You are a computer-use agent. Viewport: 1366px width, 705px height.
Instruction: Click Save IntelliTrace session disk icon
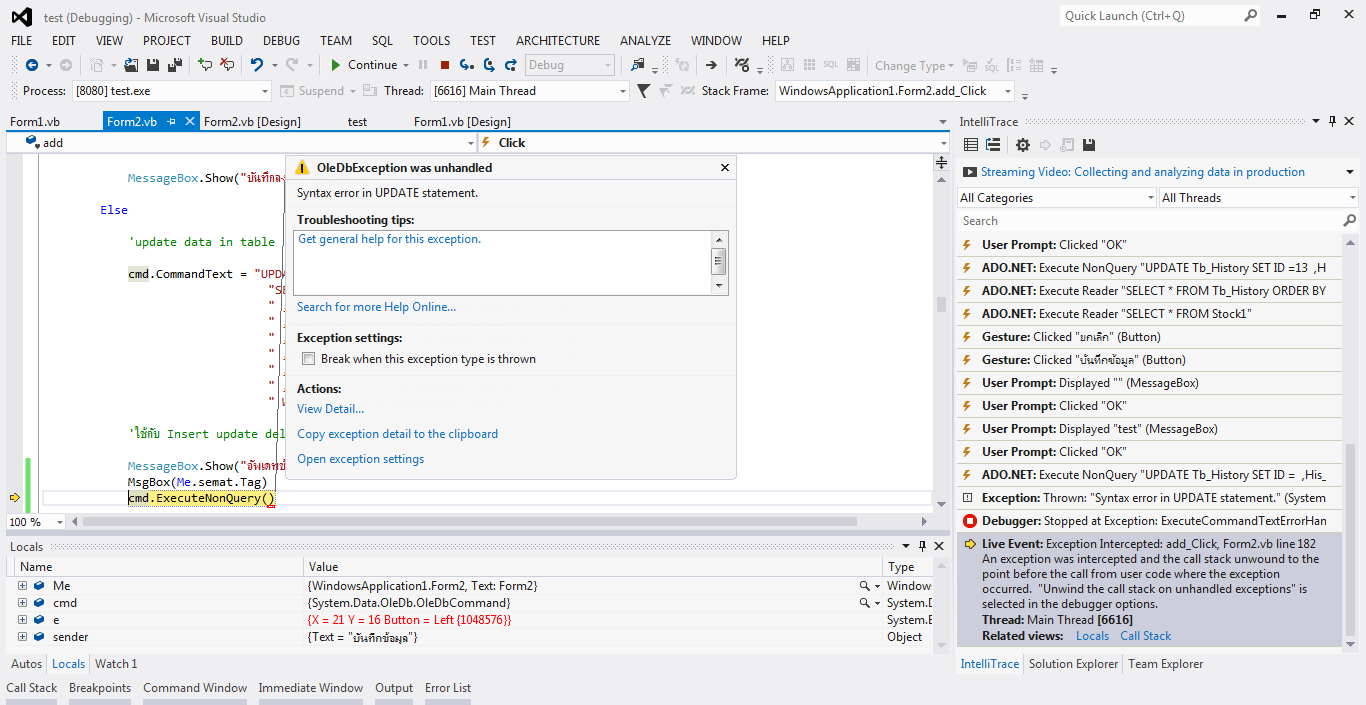pos(1089,145)
